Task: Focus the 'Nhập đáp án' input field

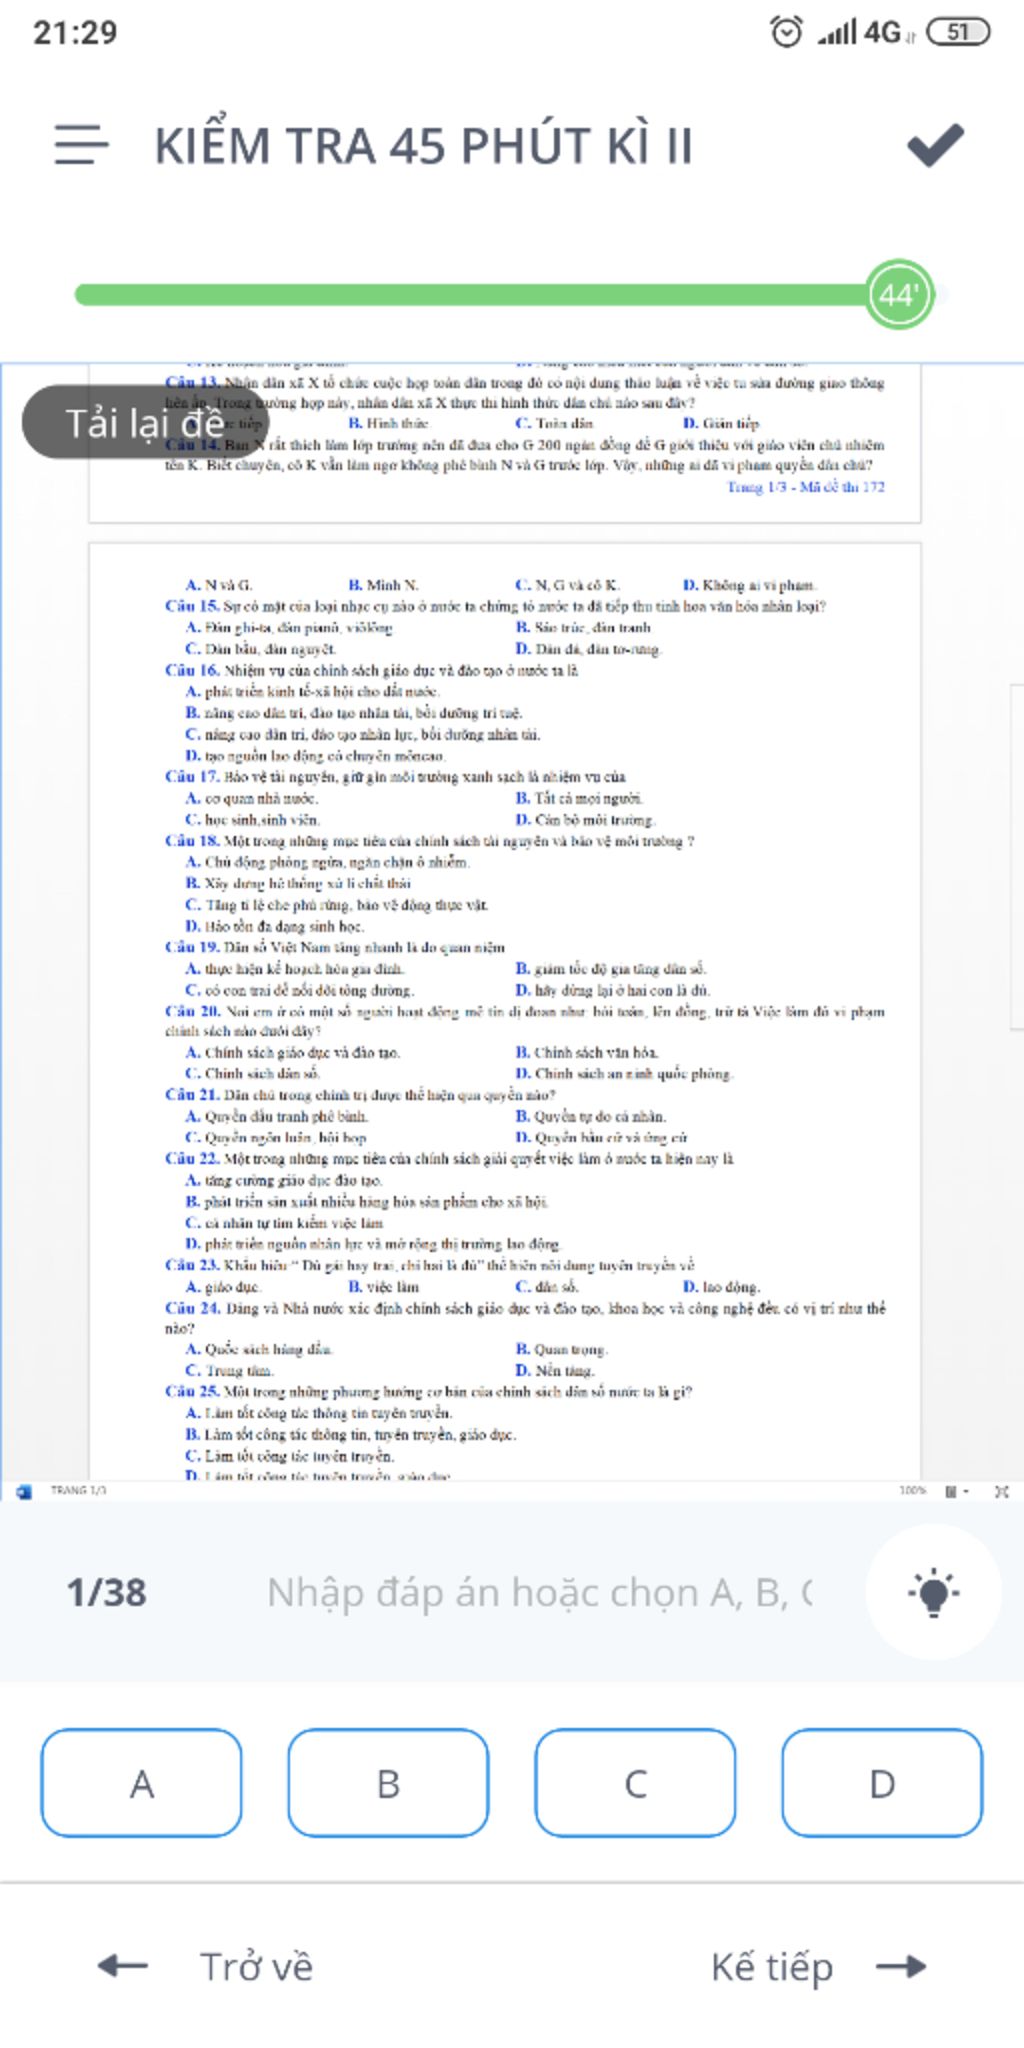Action: (x=540, y=1592)
